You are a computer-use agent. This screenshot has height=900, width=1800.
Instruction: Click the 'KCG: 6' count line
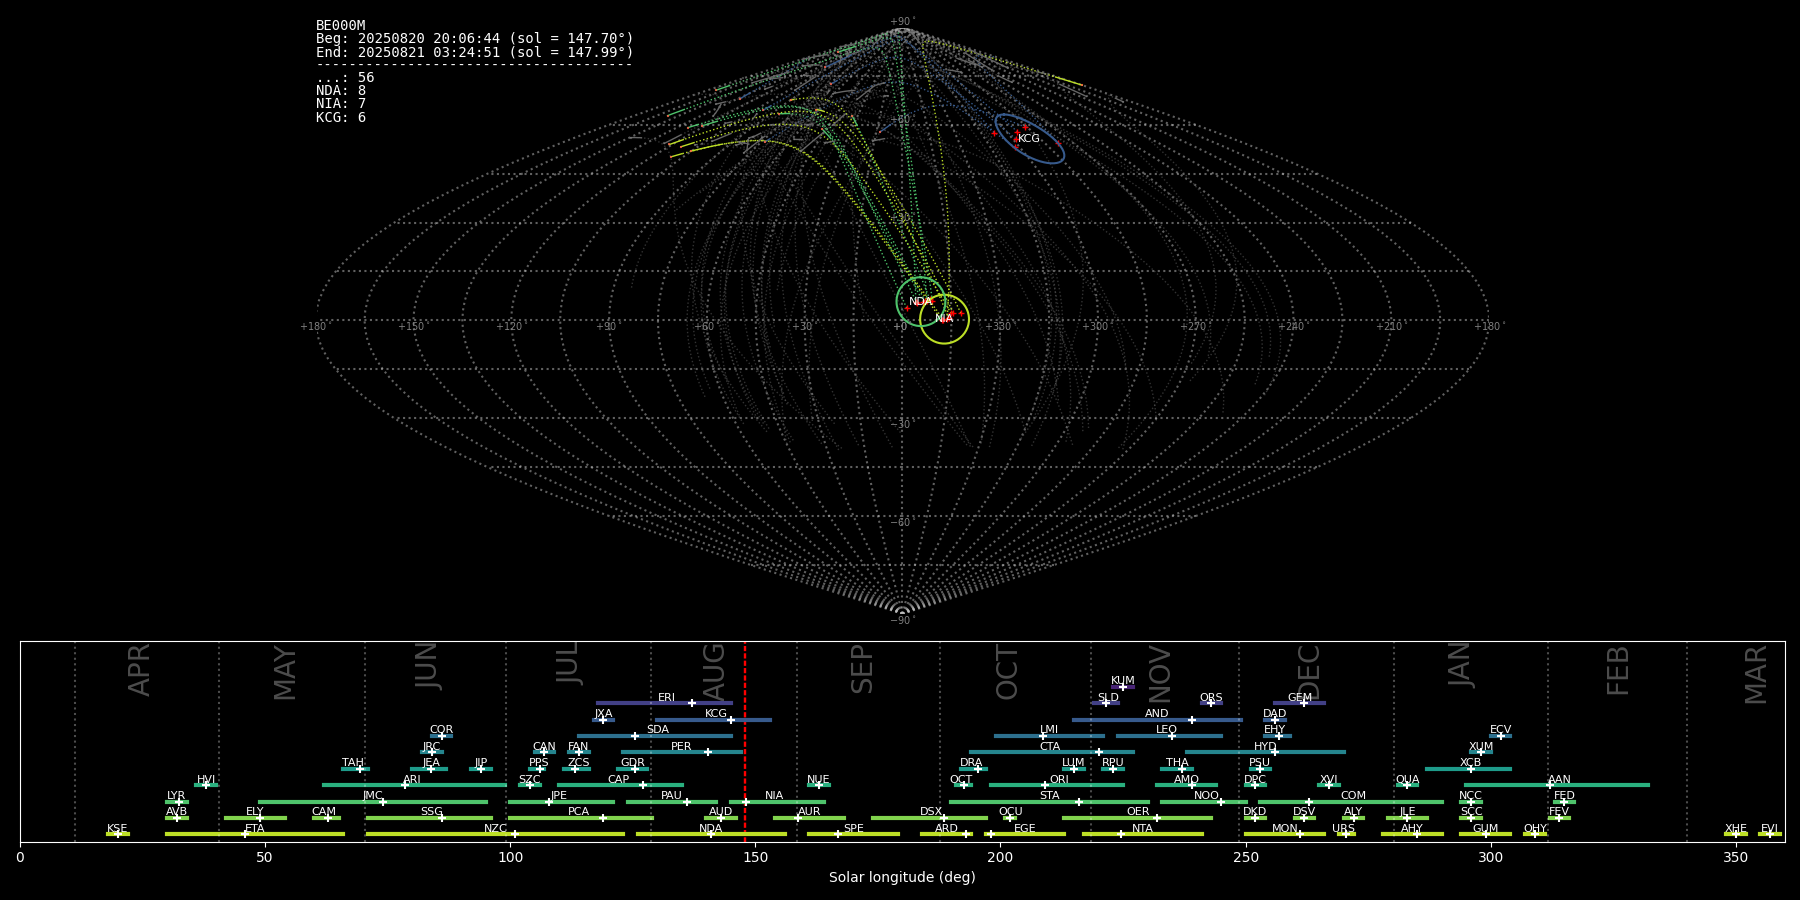tap(341, 118)
